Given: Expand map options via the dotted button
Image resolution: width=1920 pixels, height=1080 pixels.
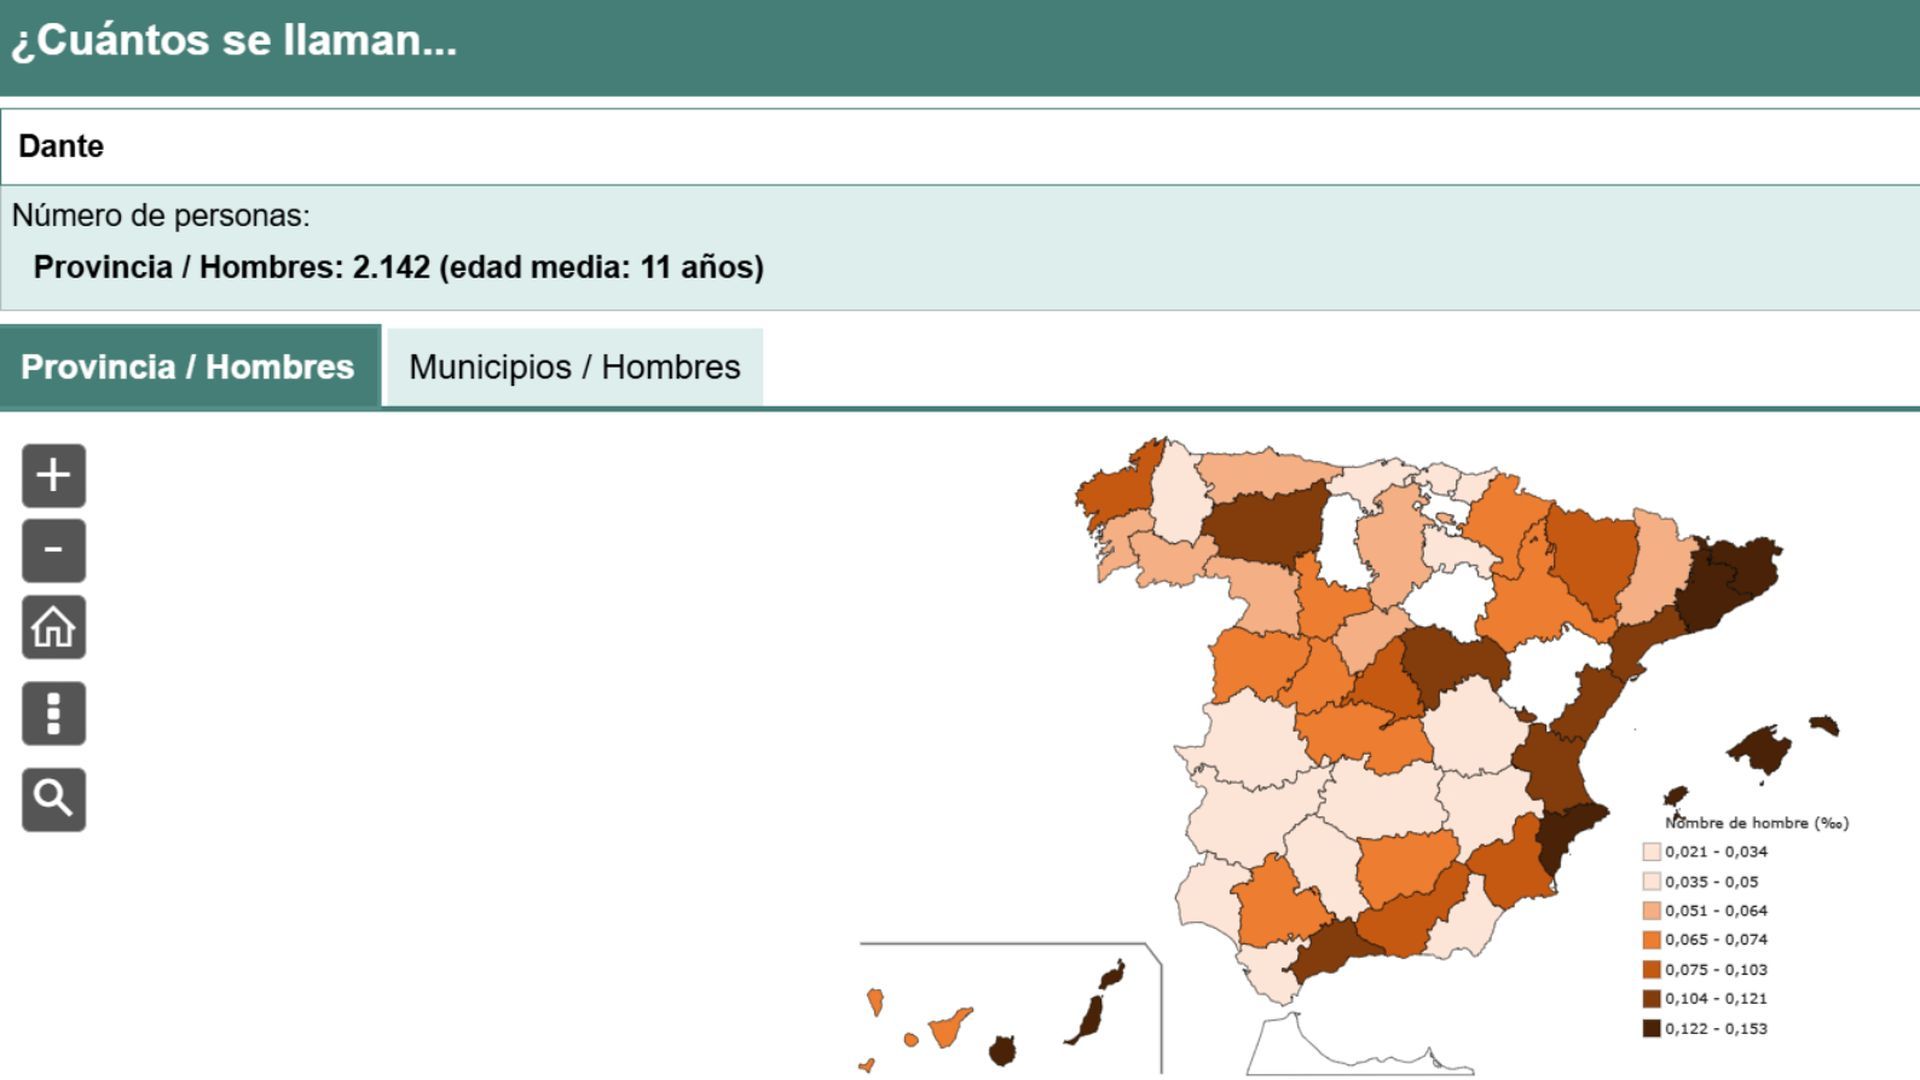Looking at the screenshot, I should (x=53, y=714).
